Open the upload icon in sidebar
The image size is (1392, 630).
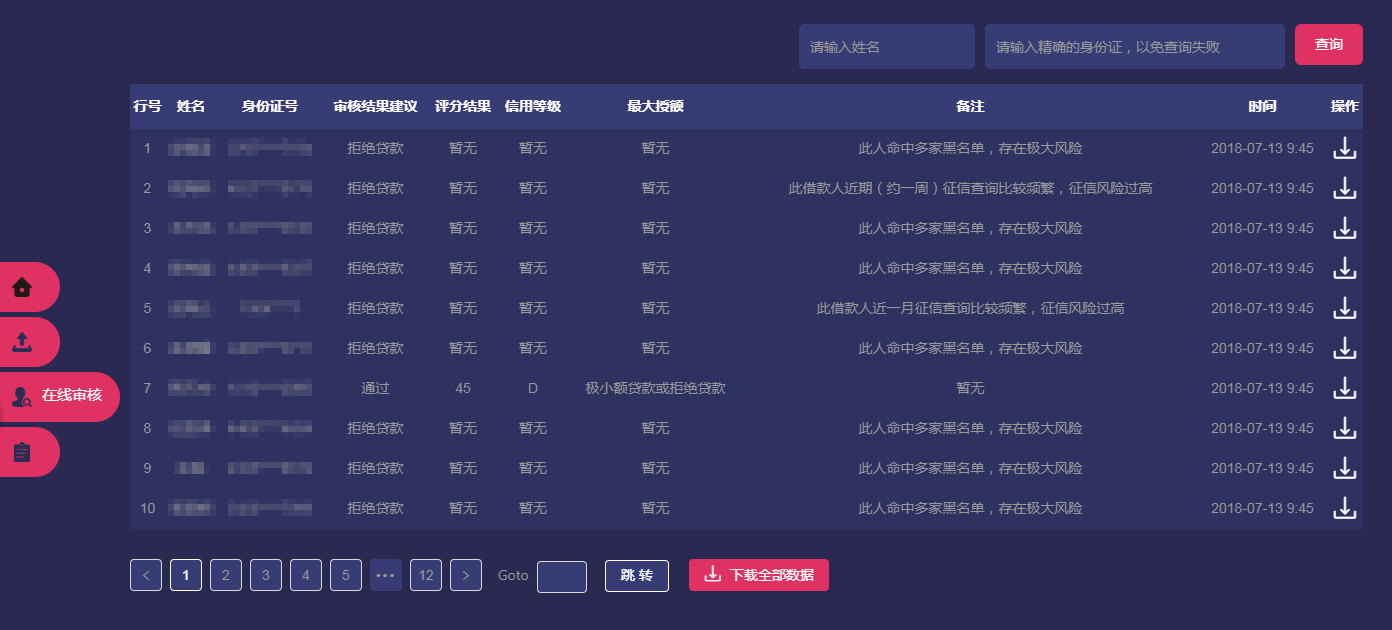22,342
